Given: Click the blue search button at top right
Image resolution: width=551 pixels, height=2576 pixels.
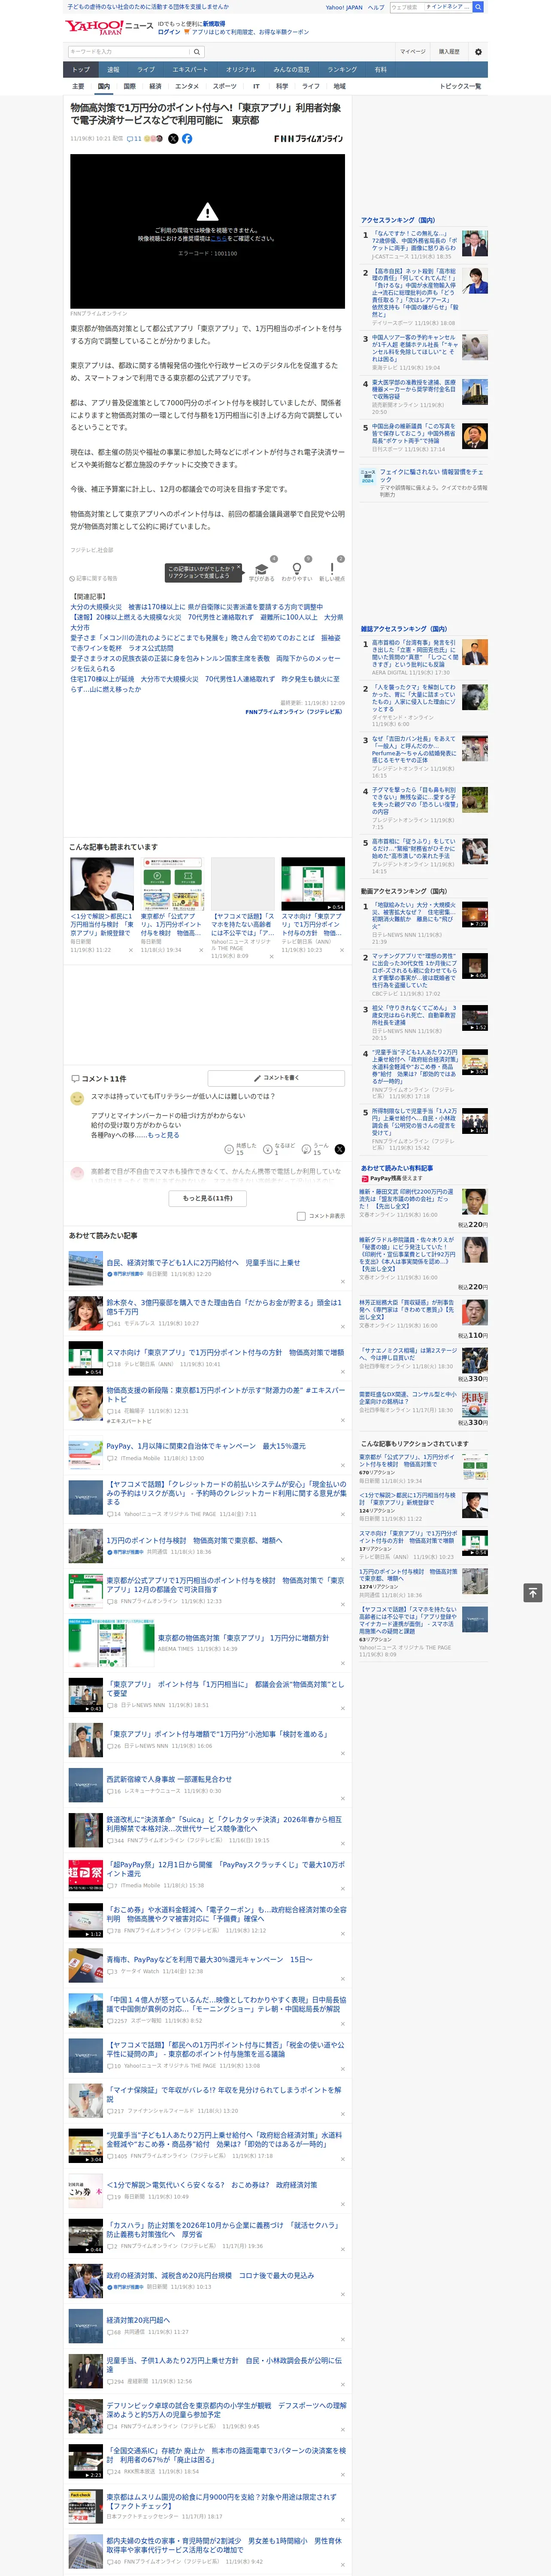Looking at the screenshot, I should pos(478,7).
